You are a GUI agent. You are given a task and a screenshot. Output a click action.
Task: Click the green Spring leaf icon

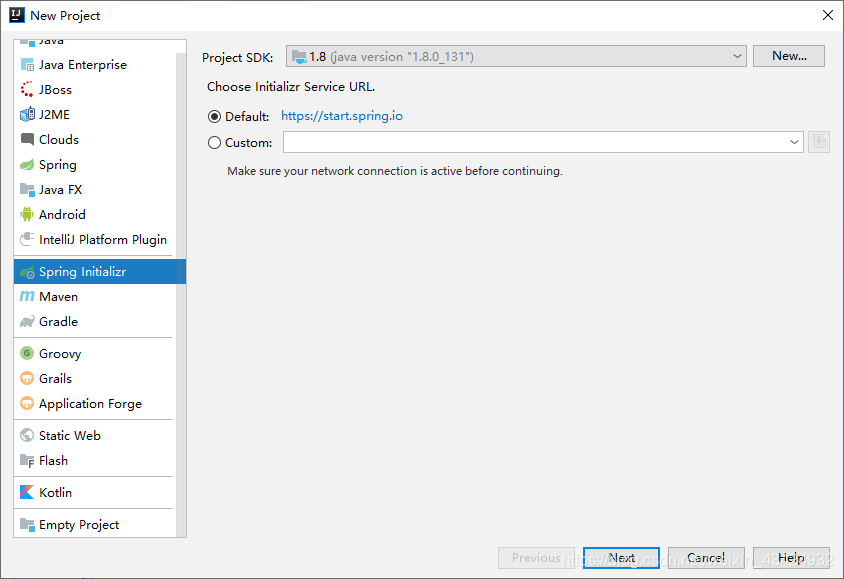[x=27, y=165]
